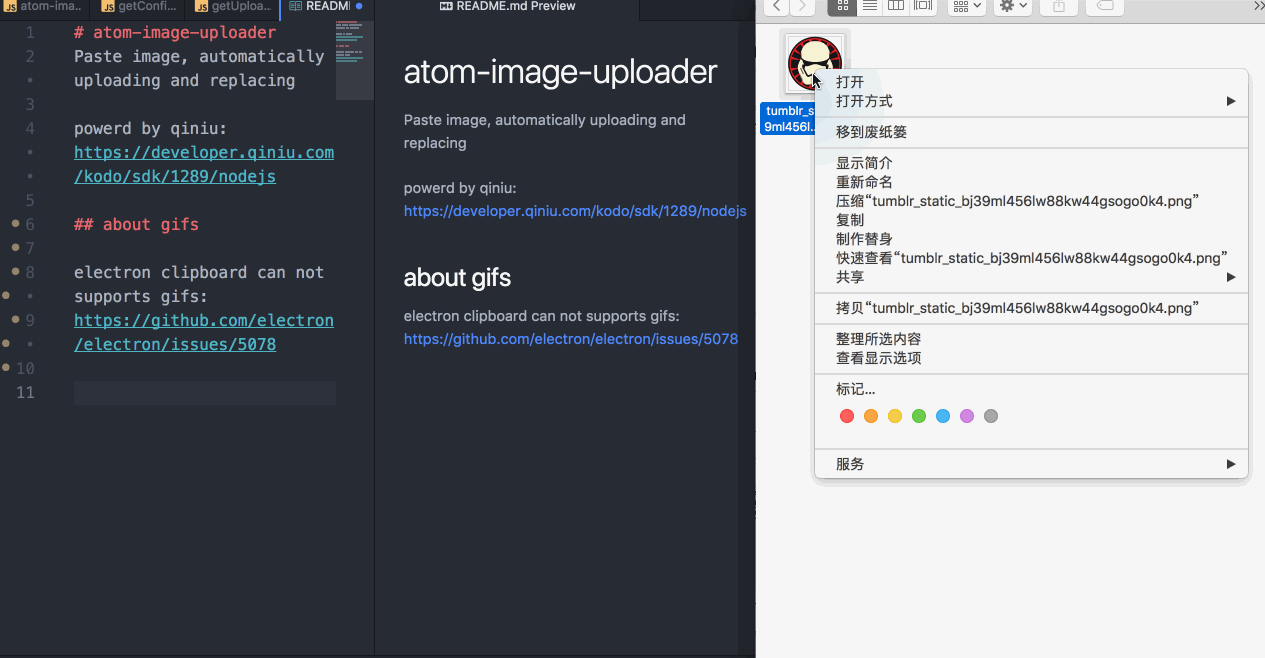
Task: Click the '## about gifs' line in editor
Action: click(x=136, y=224)
